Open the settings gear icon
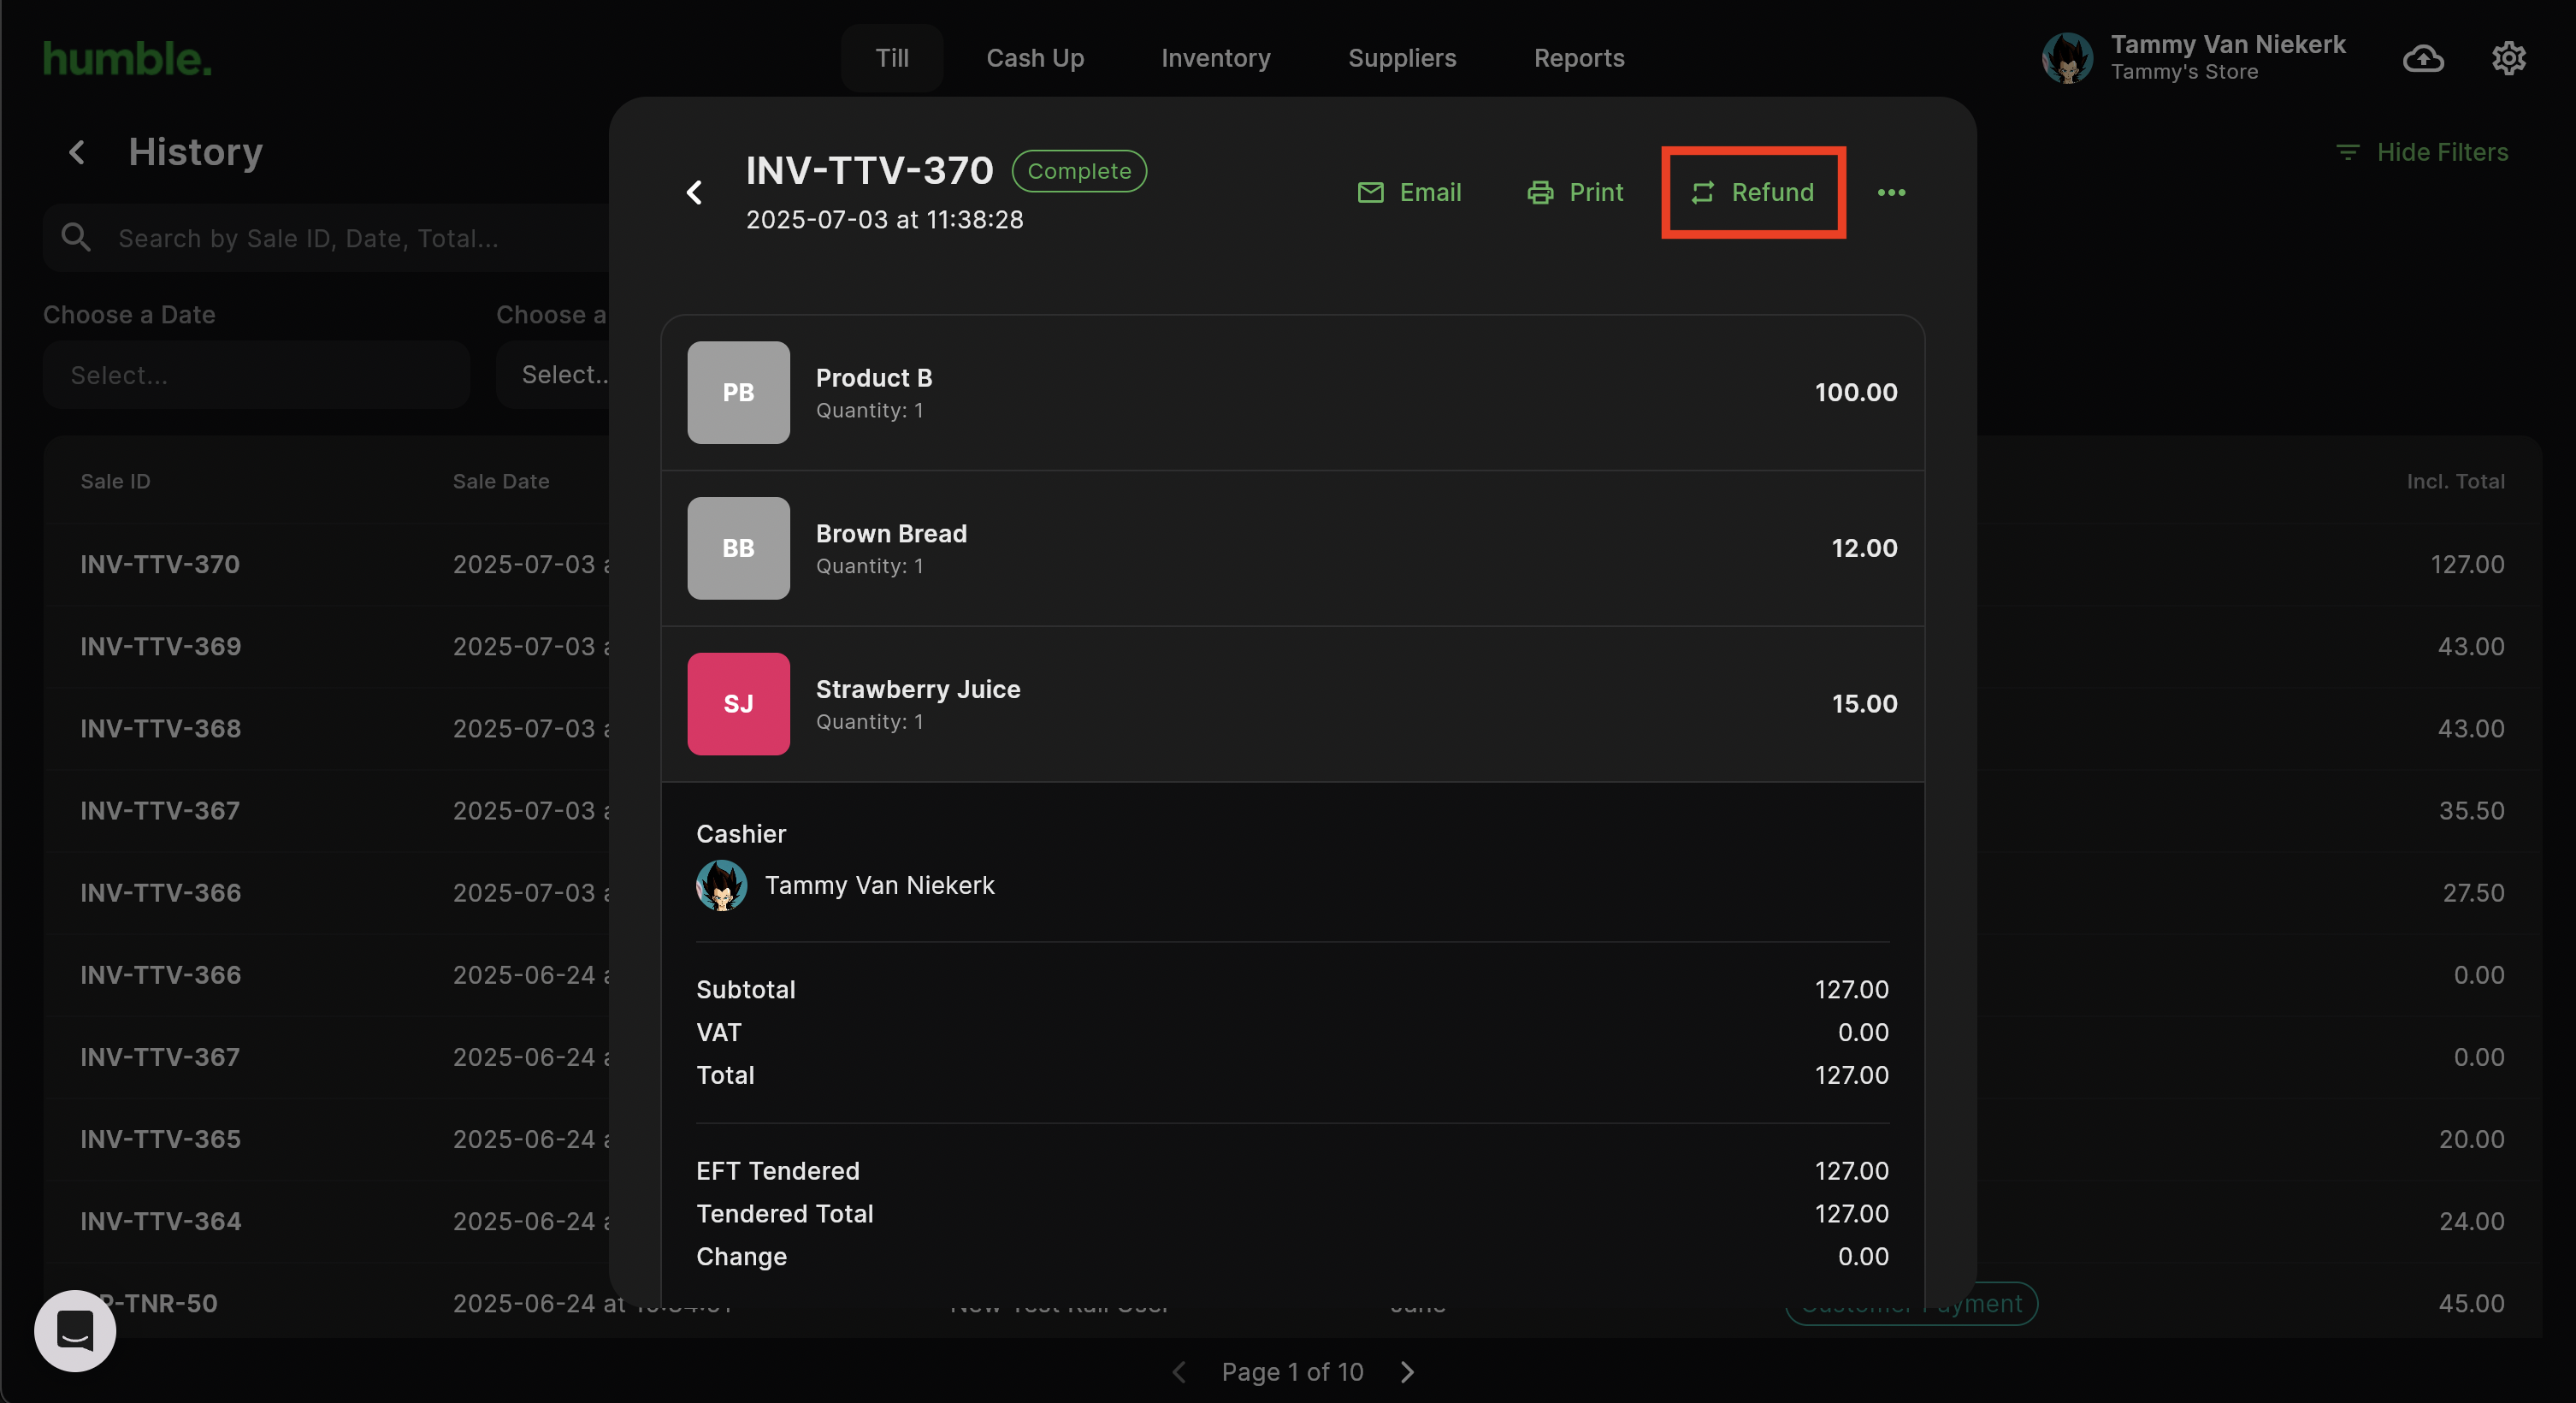2576x1403 pixels. click(x=2508, y=58)
